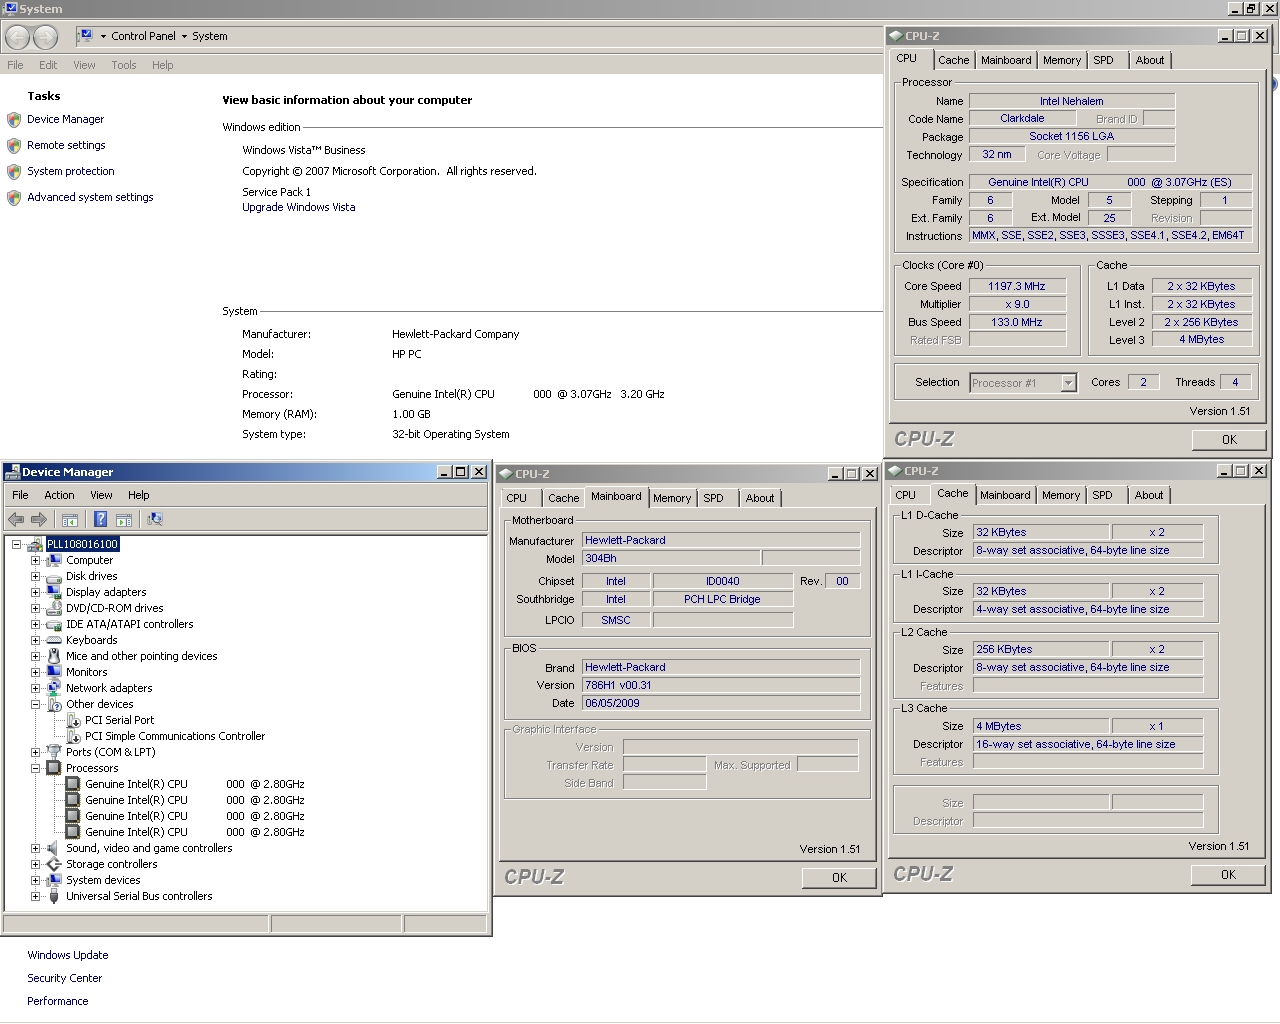Click OK in the CPU-Z Mainboard window
This screenshot has width=1280, height=1024.
839,877
